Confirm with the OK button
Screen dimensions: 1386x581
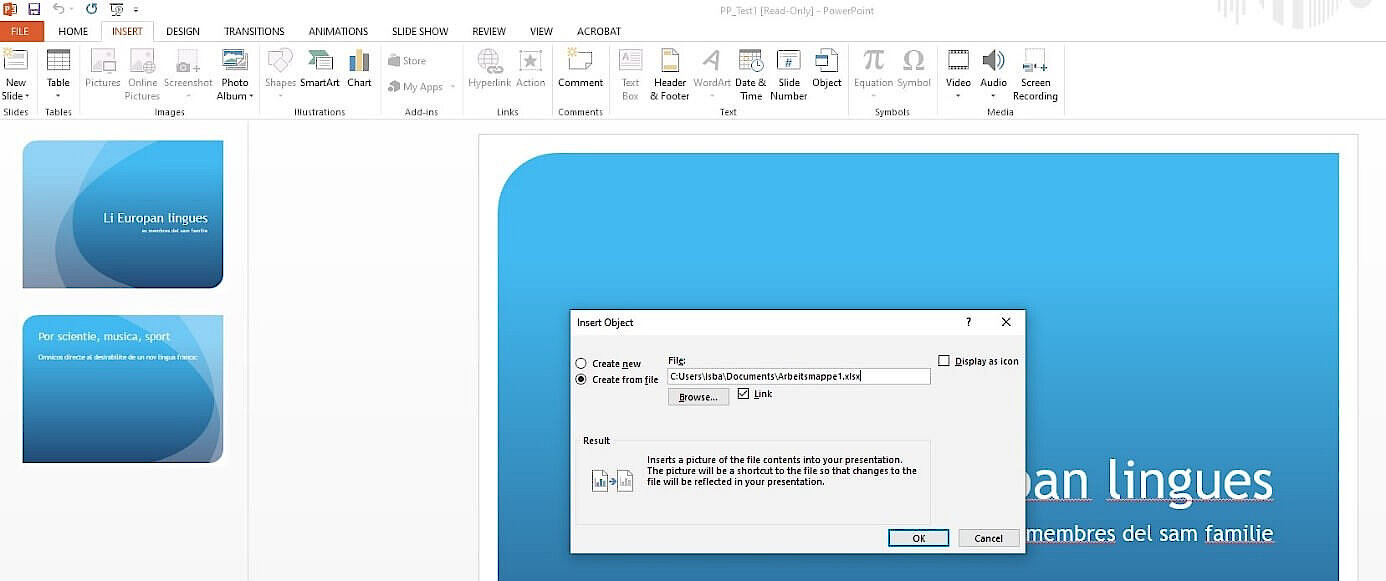[917, 538]
